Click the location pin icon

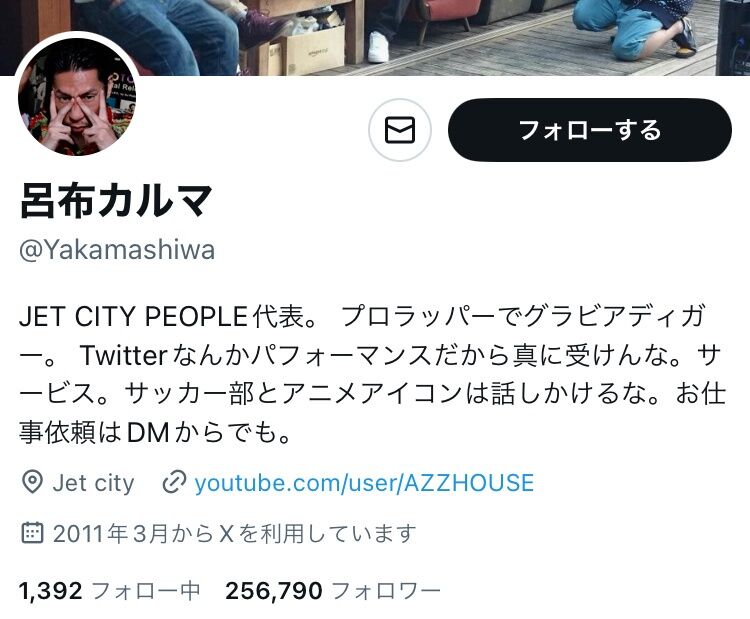coord(33,482)
